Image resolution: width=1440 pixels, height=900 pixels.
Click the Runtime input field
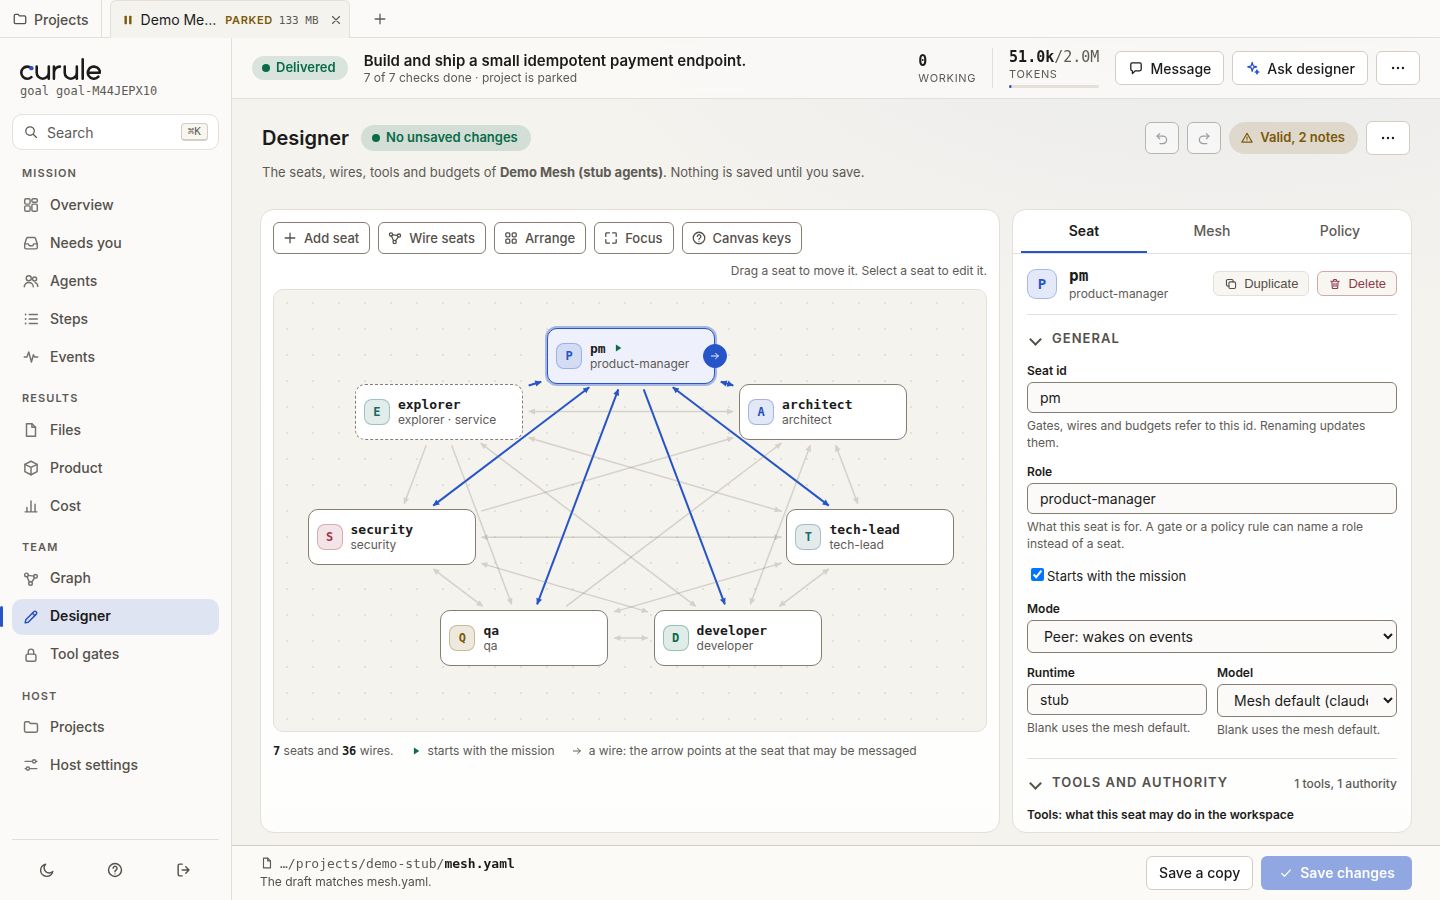click(1117, 700)
